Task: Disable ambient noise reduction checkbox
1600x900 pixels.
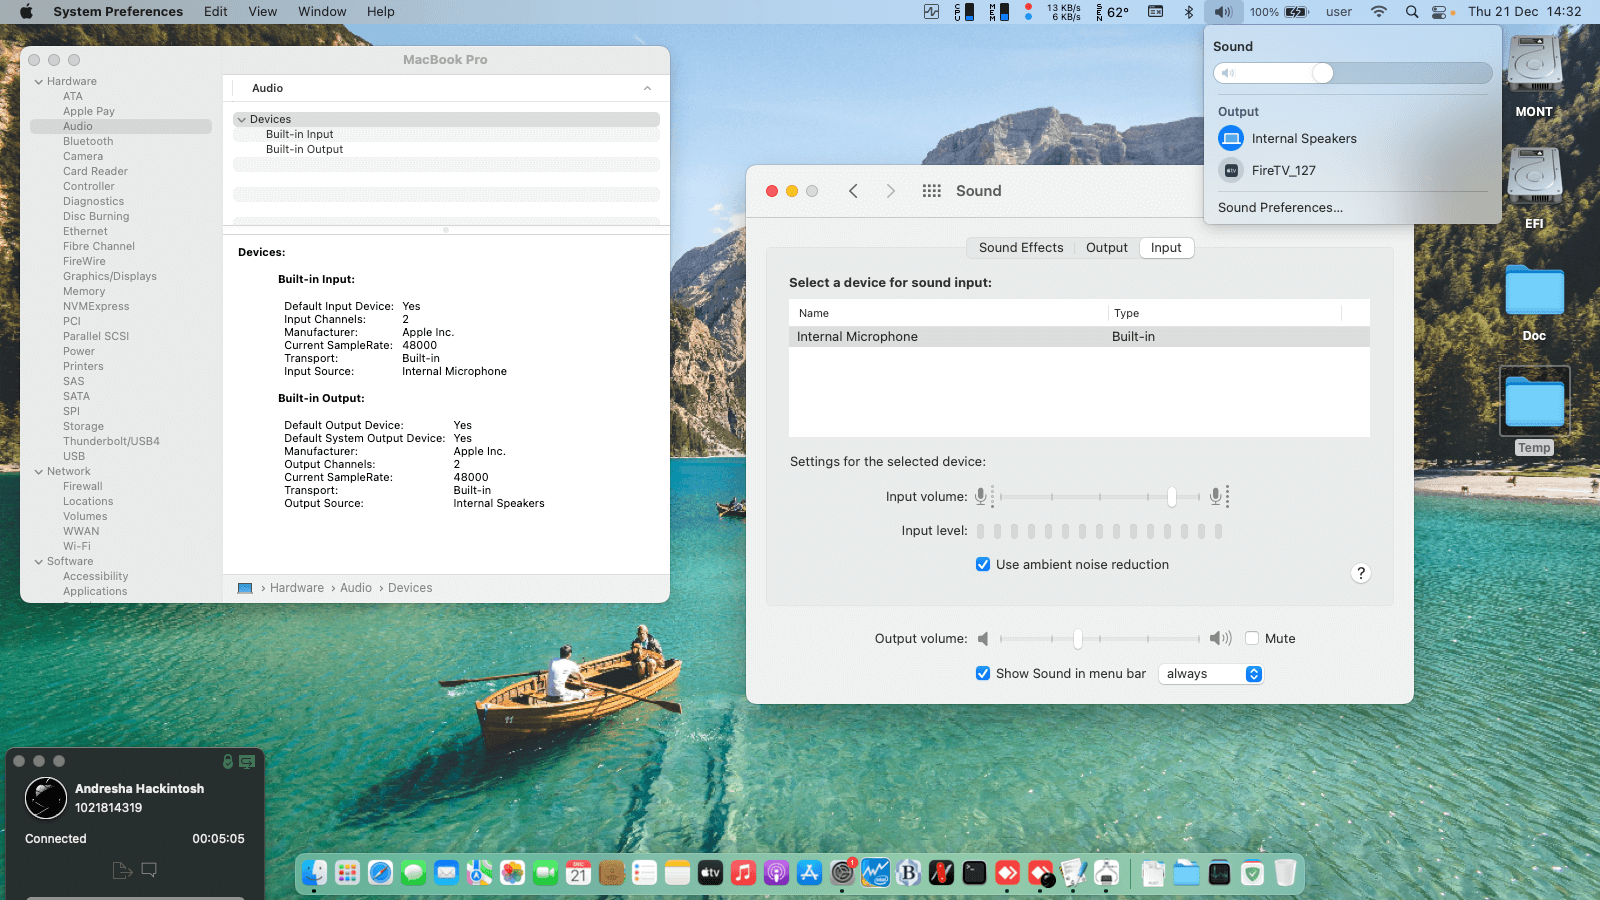Action: pyautogui.click(x=983, y=565)
